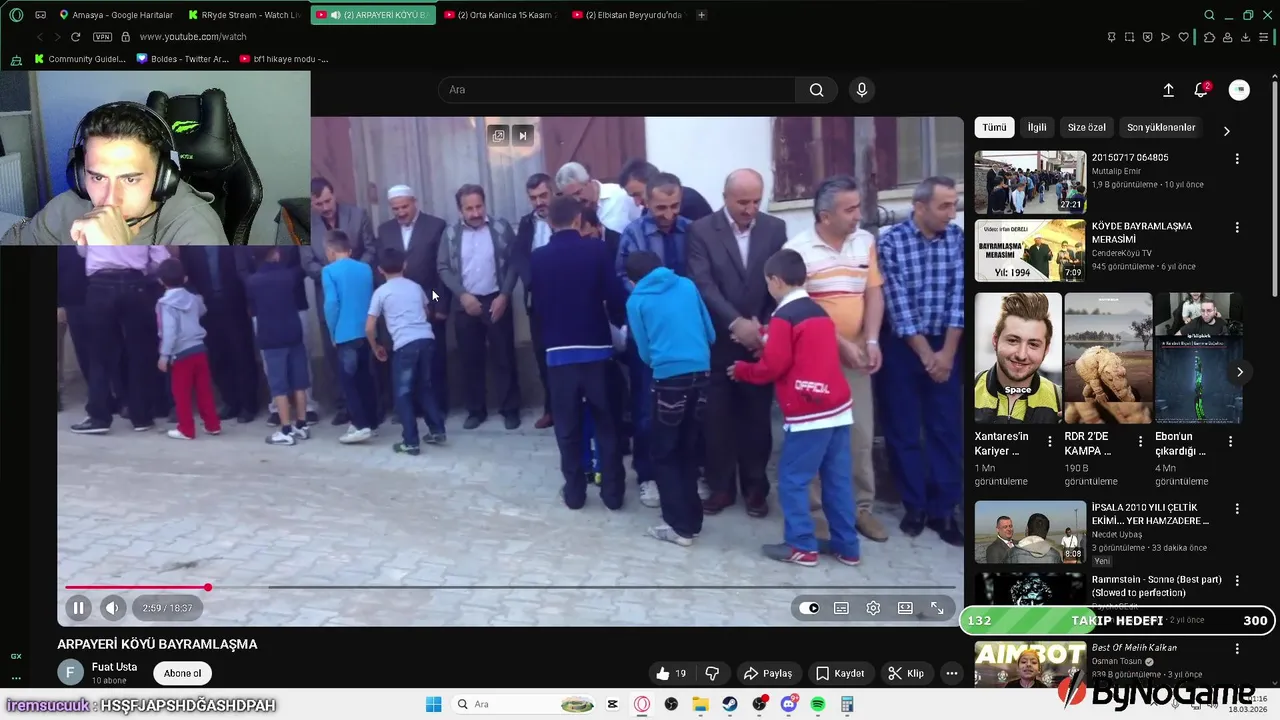1280x720 pixels.
Task: Open the 20150717 064805 video thumbnail
Action: coord(1030,182)
